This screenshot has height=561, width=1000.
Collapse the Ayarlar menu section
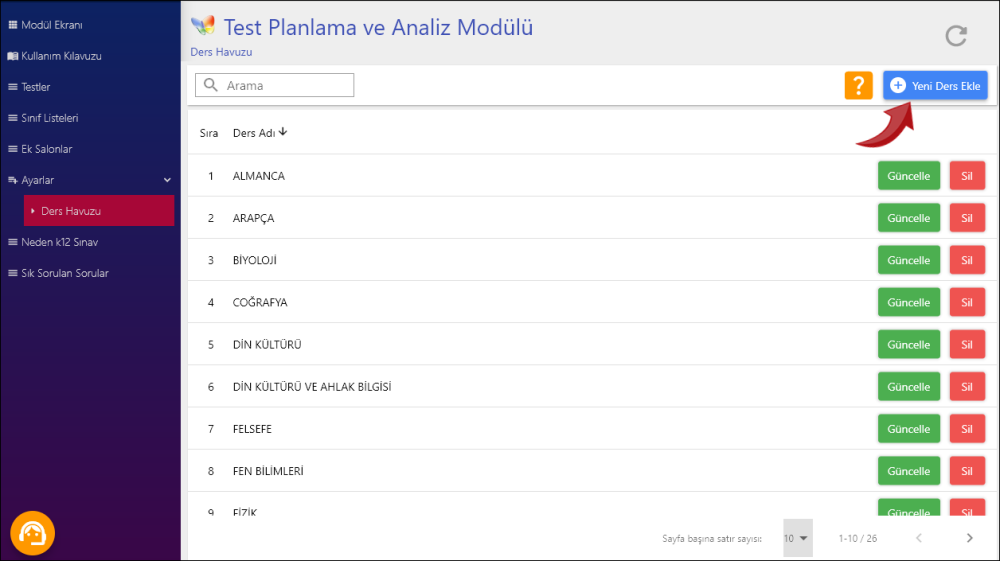point(167,180)
